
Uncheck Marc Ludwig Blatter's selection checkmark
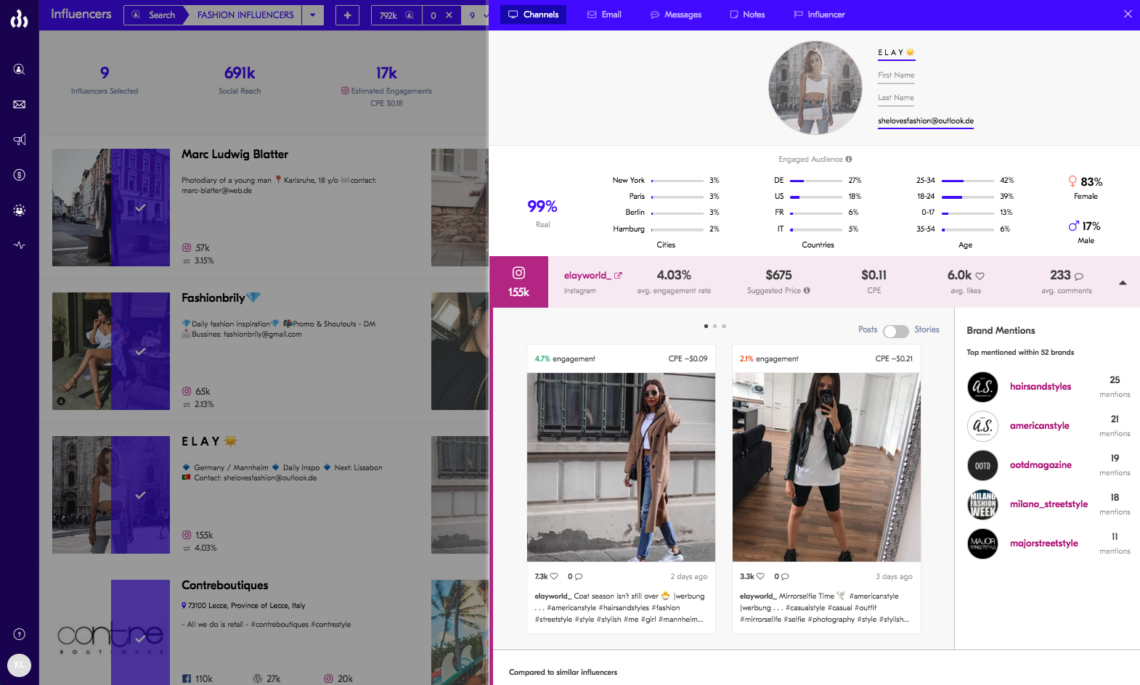coord(141,207)
